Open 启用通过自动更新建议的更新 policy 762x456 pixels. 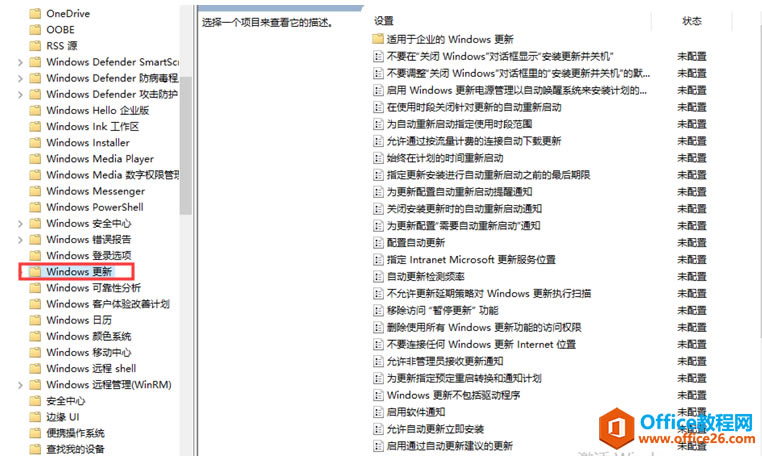click(x=450, y=446)
